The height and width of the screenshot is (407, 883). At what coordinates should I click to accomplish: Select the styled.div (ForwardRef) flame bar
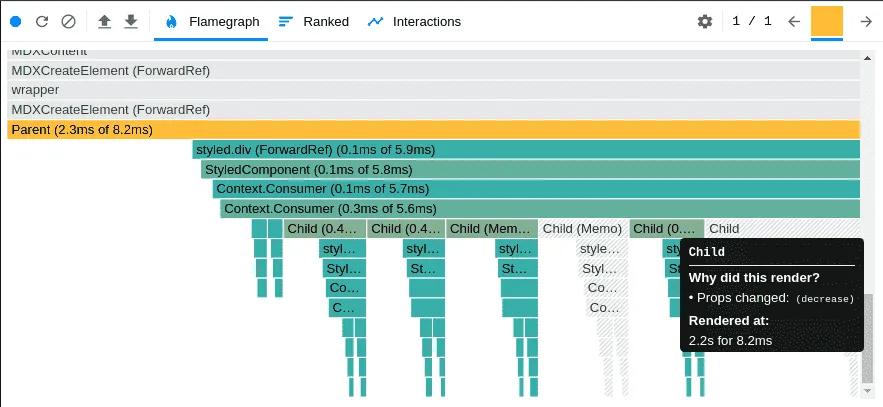526,150
